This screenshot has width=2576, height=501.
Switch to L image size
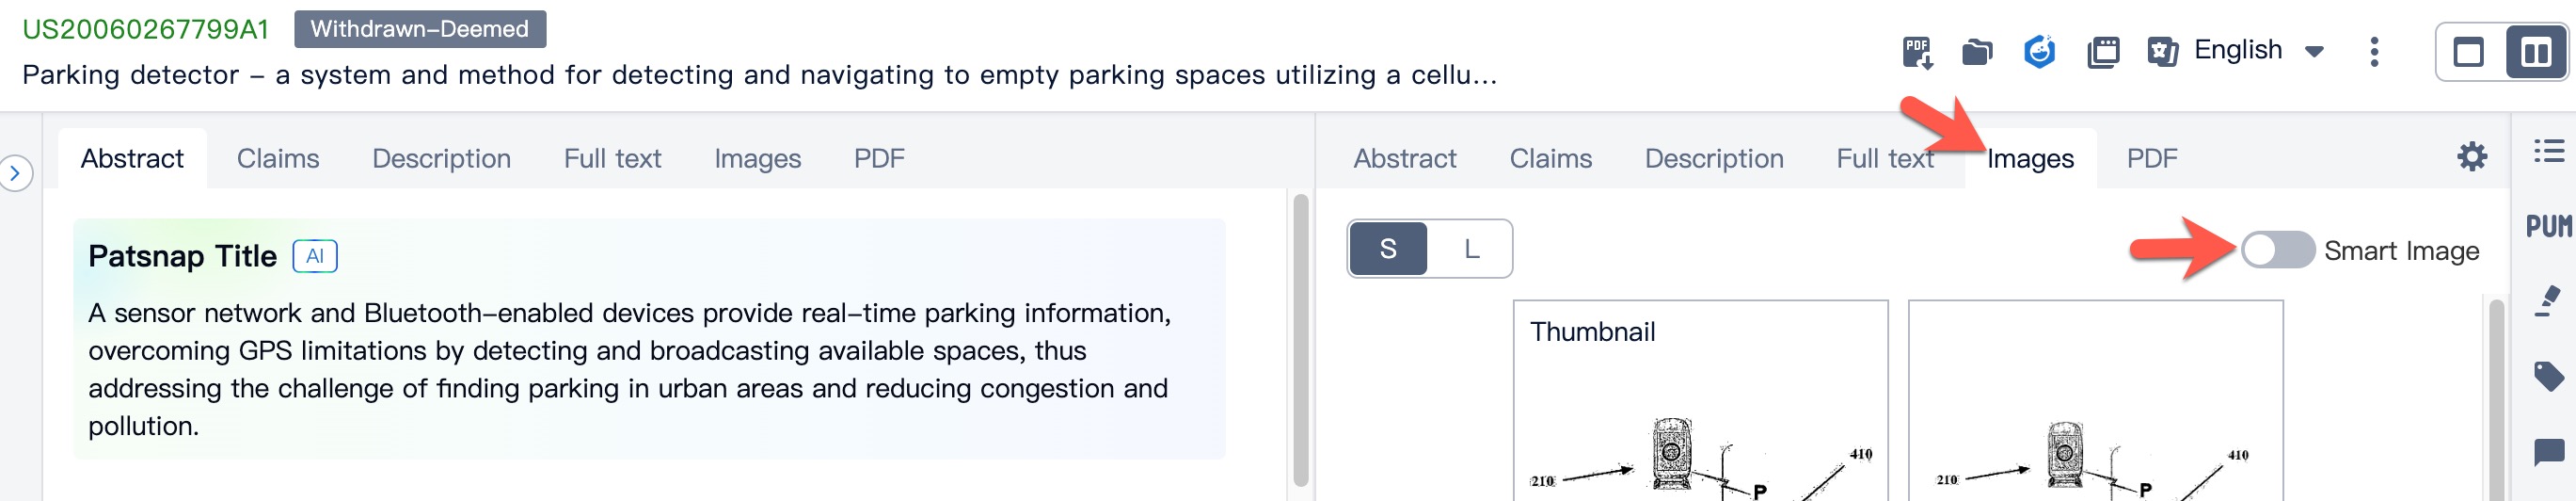(1471, 249)
